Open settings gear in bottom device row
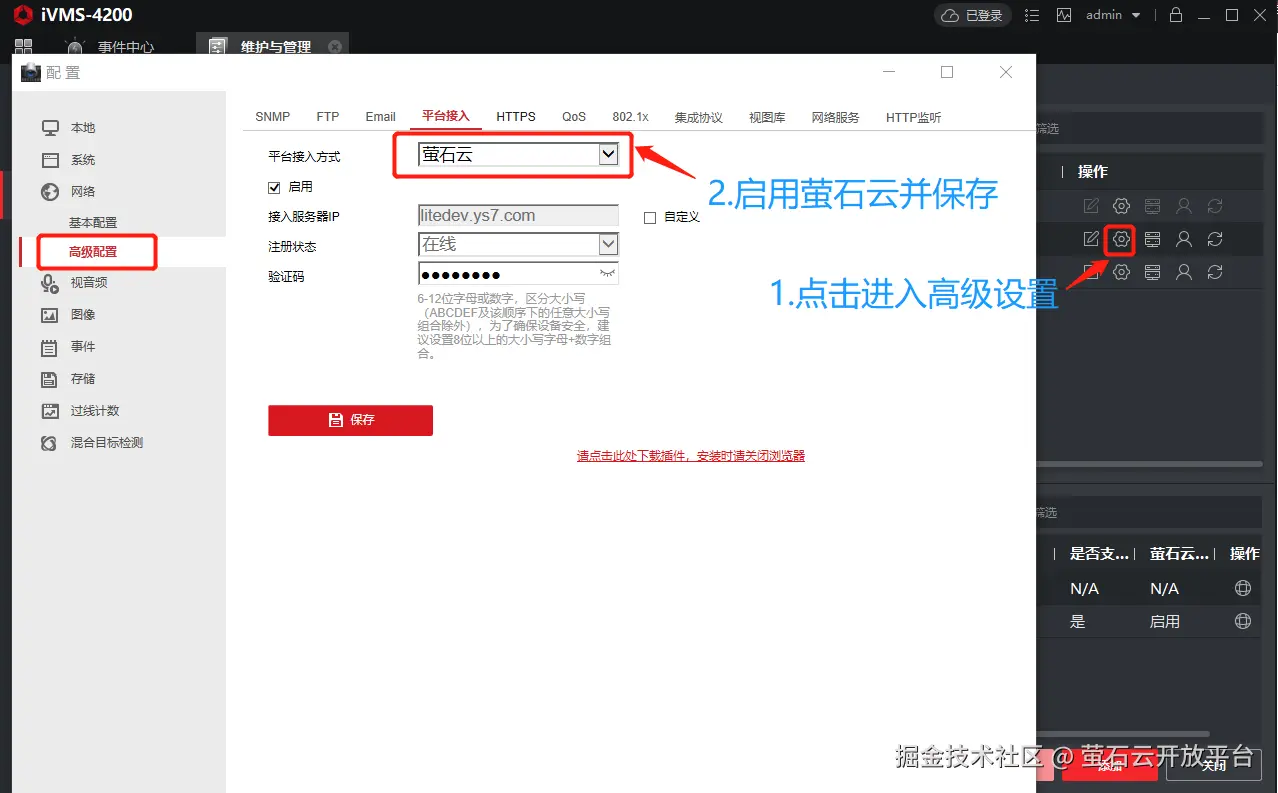1278x793 pixels. tap(1121, 272)
